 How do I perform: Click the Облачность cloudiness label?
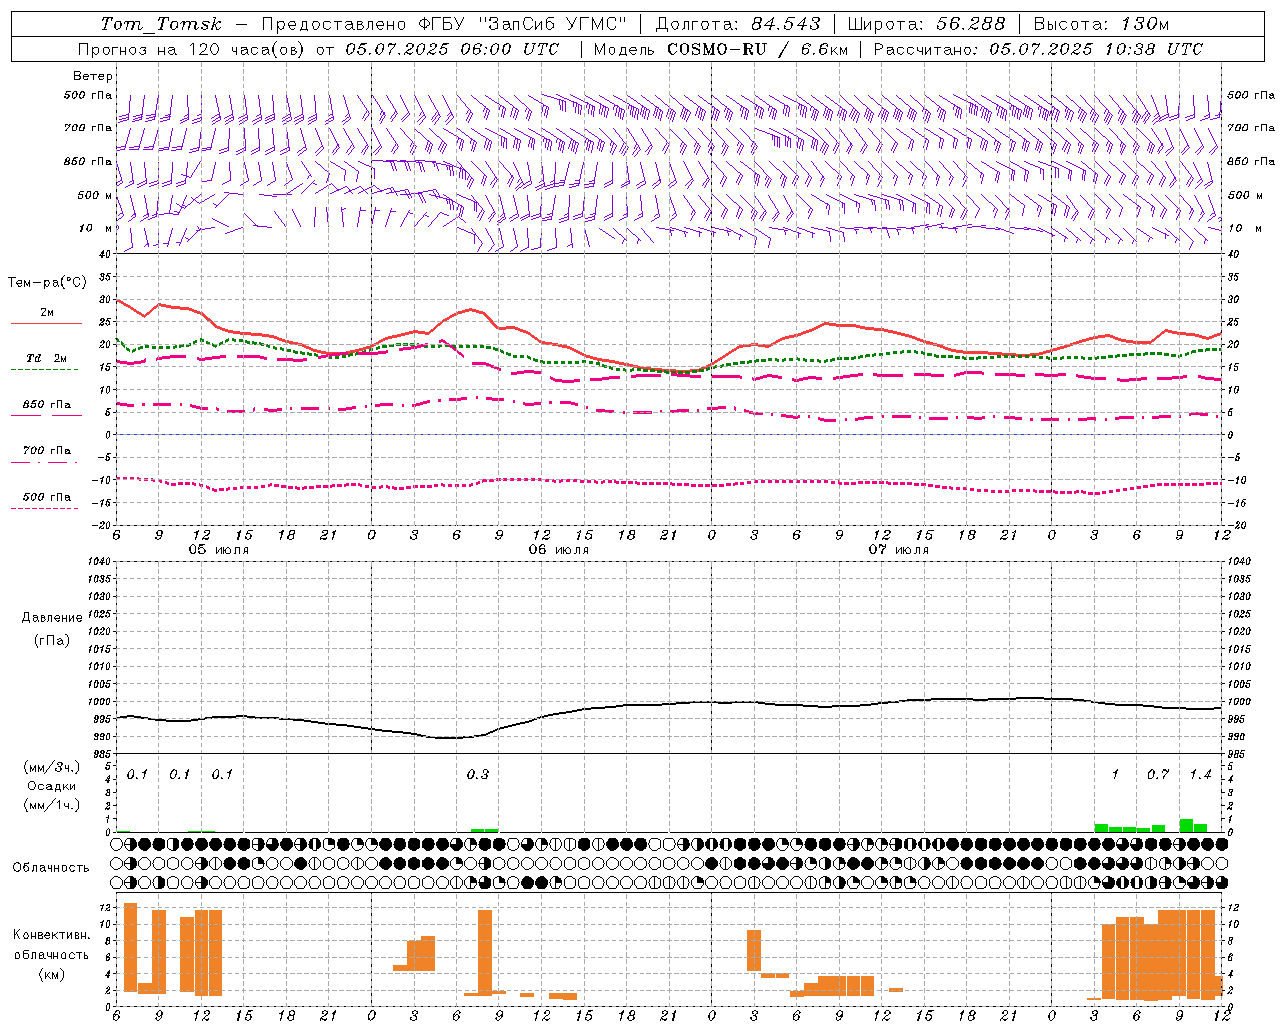[x=51, y=867]
